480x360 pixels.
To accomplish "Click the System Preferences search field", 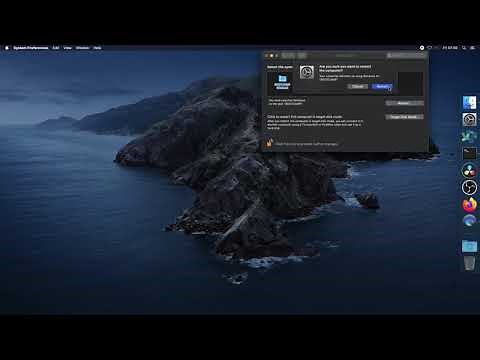I will pos(406,56).
